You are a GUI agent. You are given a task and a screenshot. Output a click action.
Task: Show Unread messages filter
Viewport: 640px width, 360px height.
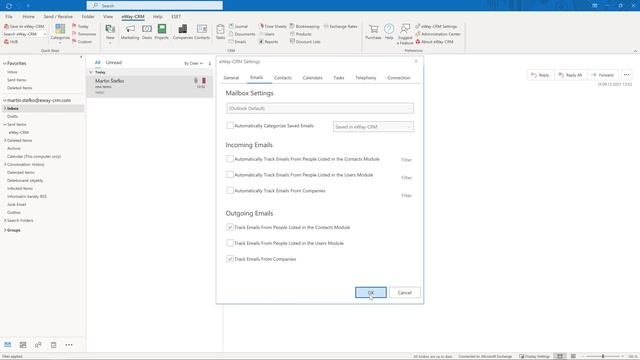[113, 62]
